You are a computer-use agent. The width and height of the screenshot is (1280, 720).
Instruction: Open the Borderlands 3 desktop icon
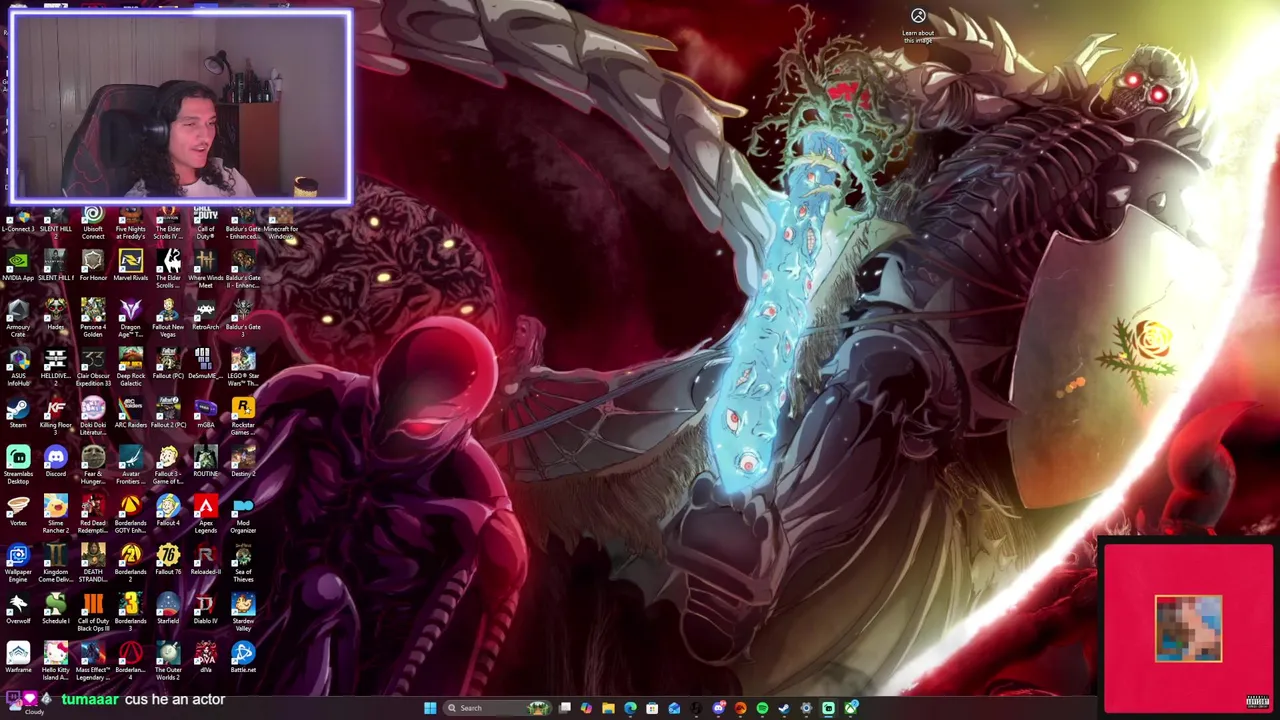pos(130,611)
